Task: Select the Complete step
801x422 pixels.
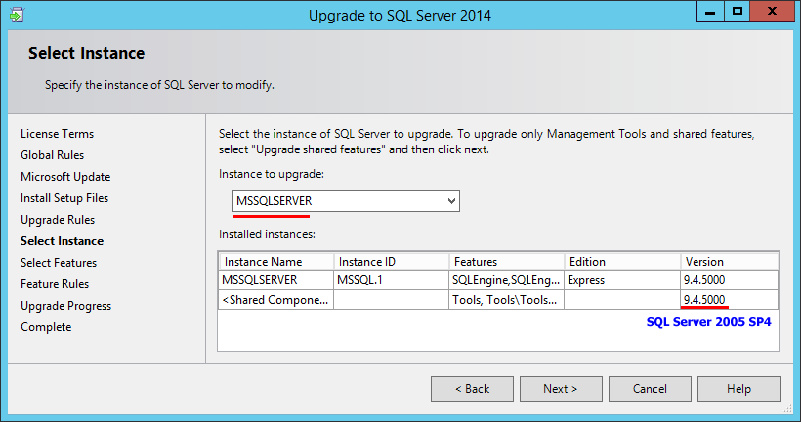Action: (45, 327)
